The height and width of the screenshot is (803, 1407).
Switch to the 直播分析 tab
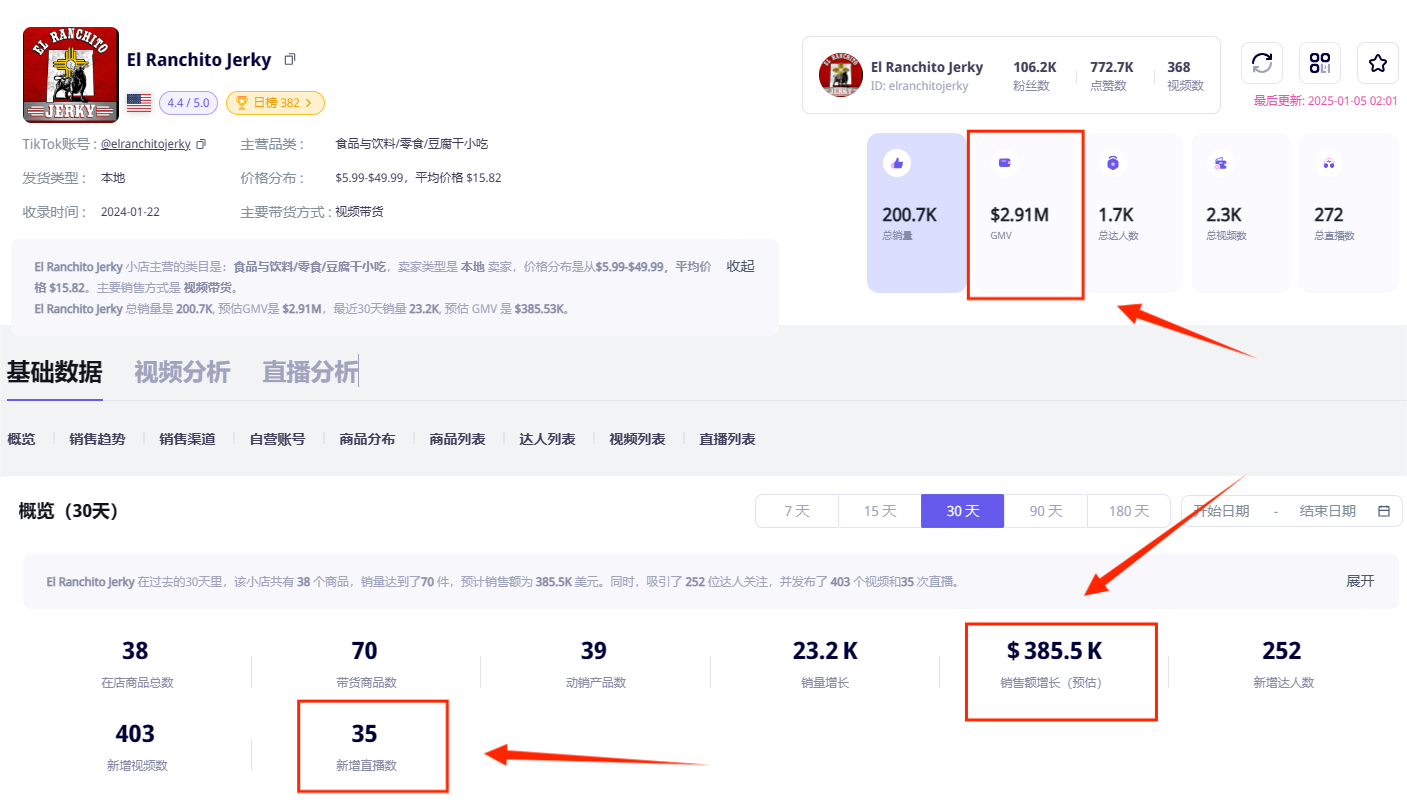tap(310, 372)
